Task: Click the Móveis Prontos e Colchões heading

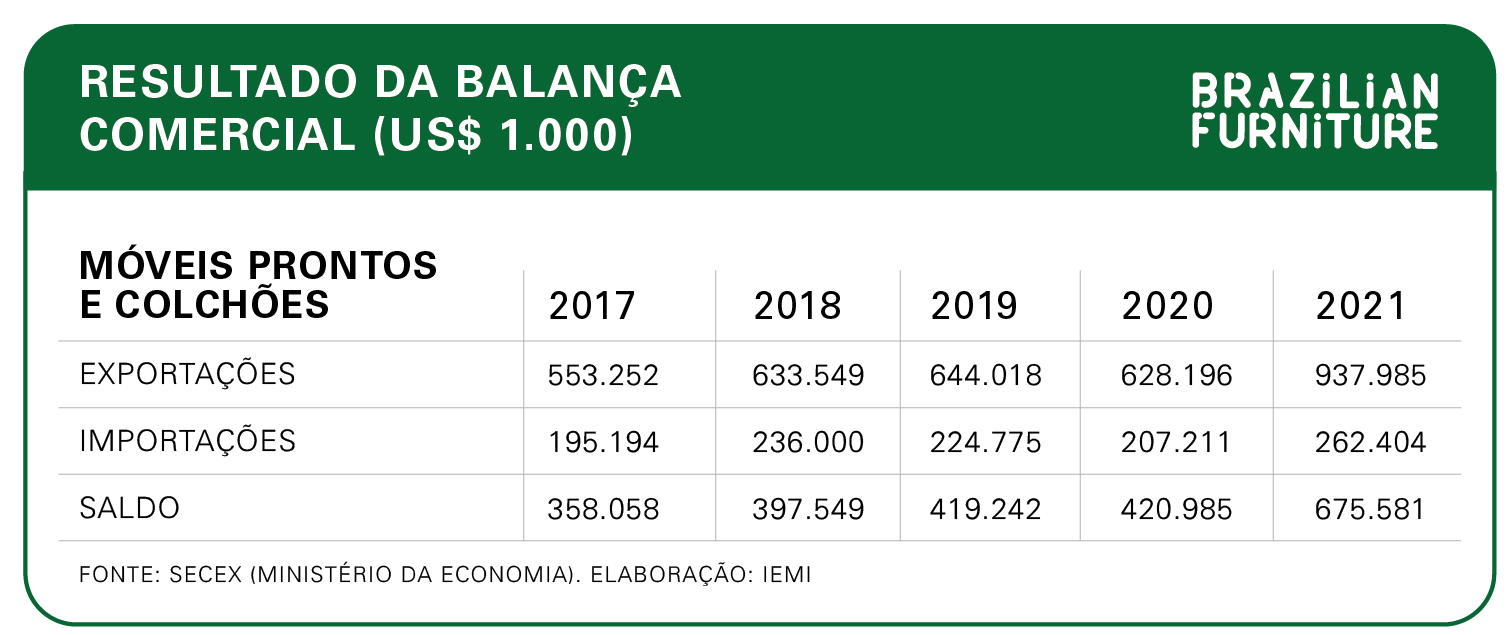Action: pos(258,284)
